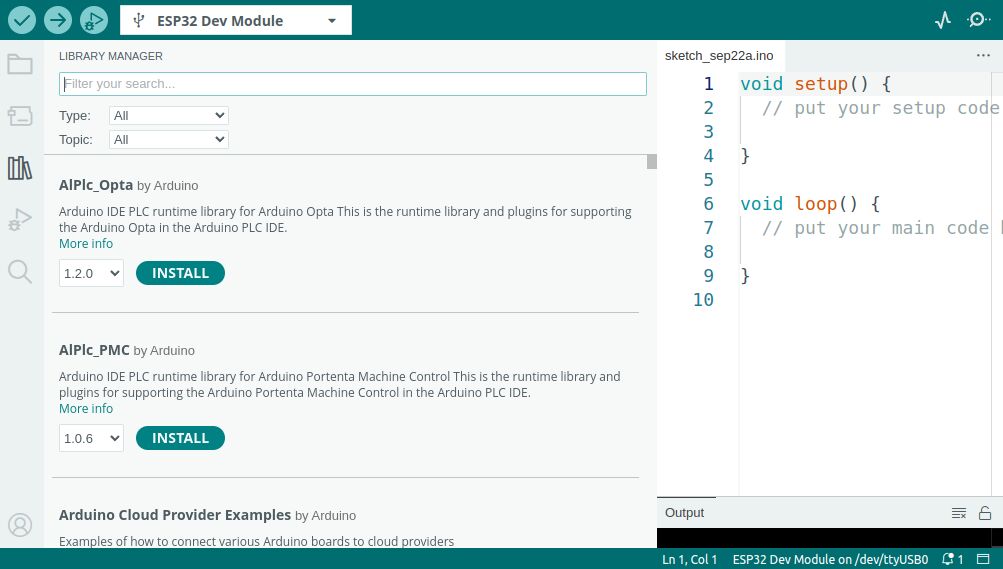Click the user account profile icon
1003x569 pixels.
point(20,525)
